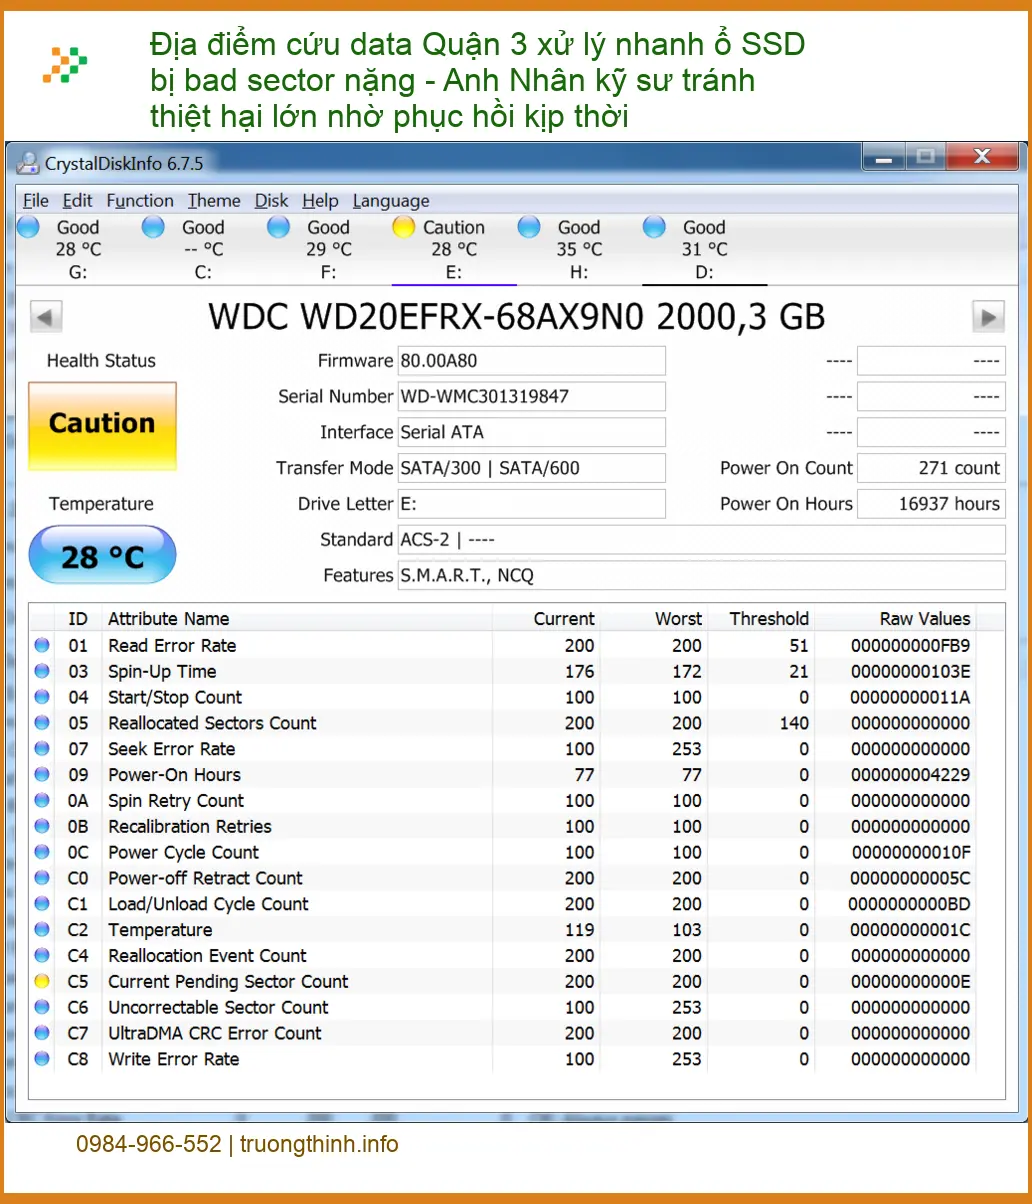Open the Language menu
This screenshot has height=1204, width=1032.
(391, 200)
